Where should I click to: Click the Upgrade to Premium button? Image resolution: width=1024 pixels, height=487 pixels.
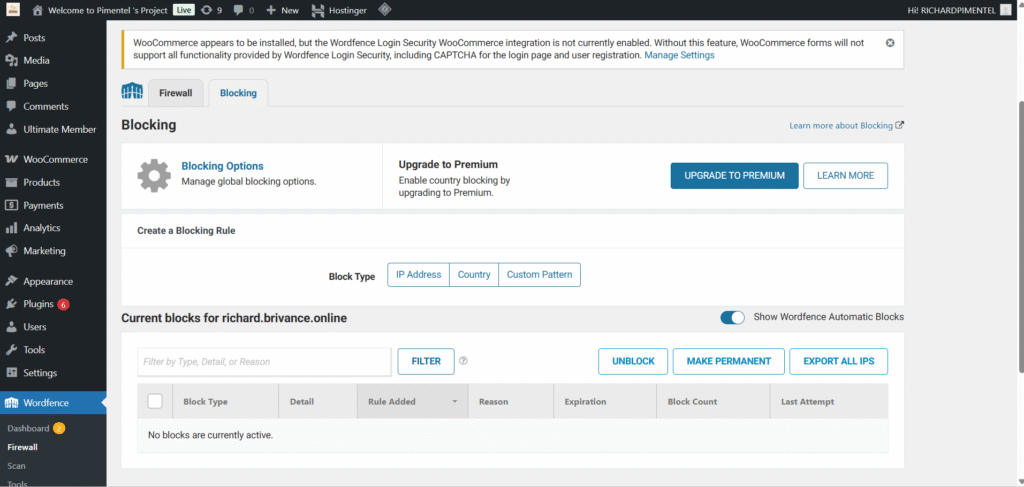(x=734, y=175)
